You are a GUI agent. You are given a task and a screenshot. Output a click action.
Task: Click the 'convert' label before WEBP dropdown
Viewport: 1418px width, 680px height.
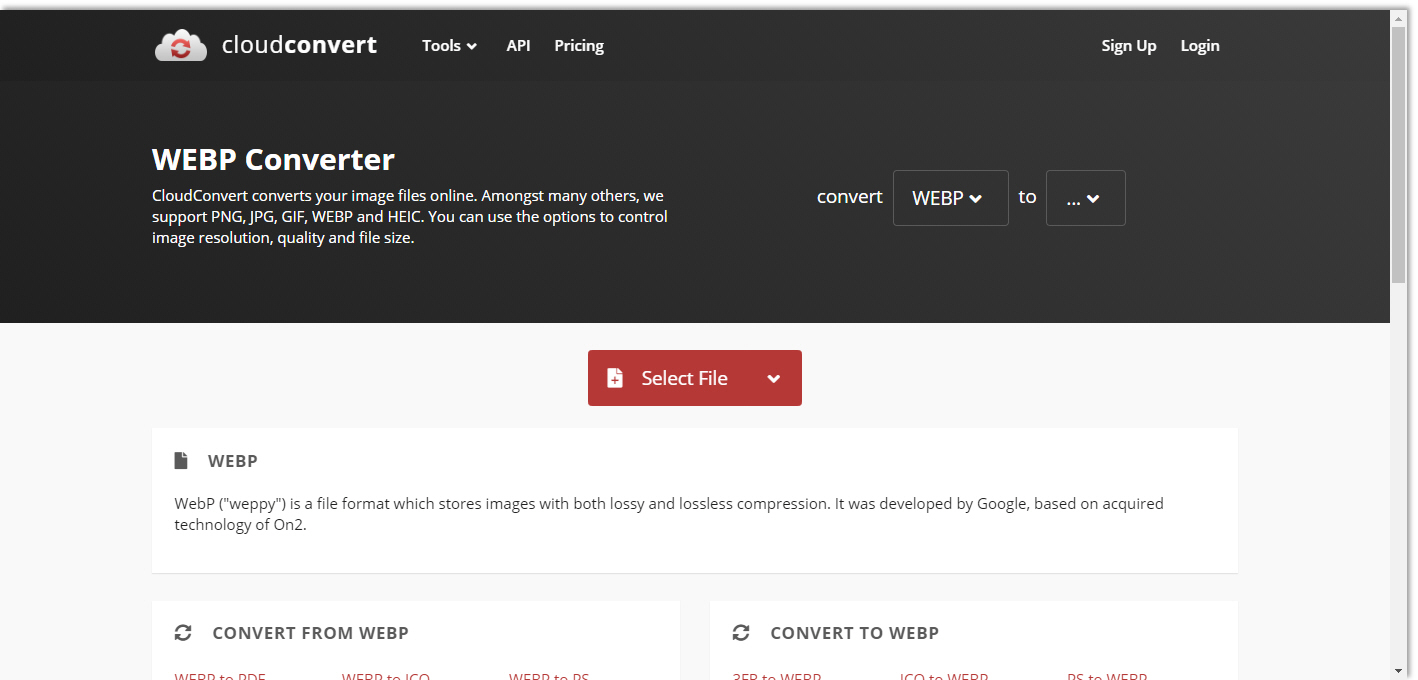click(850, 197)
